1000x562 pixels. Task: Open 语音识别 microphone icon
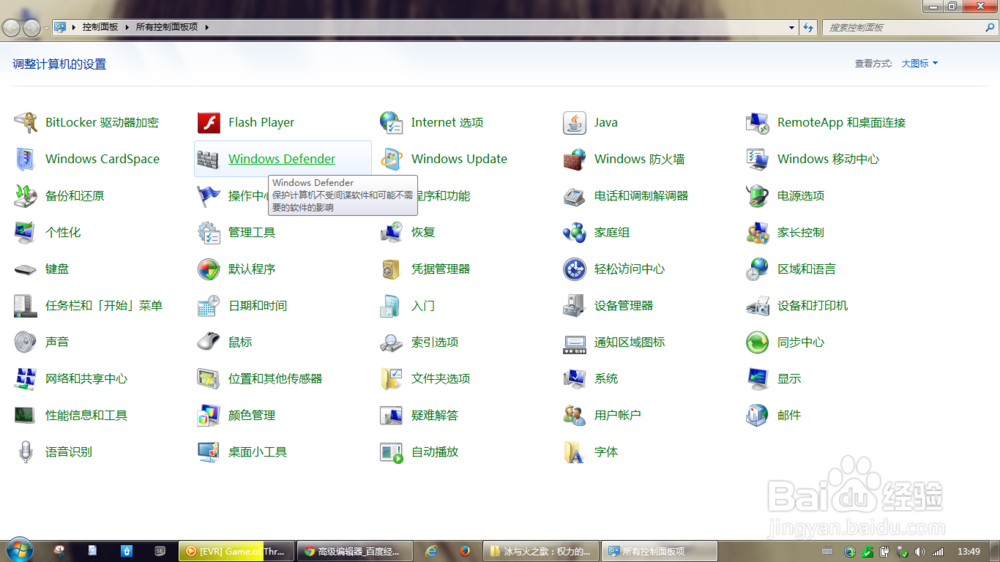pyautogui.click(x=26, y=452)
